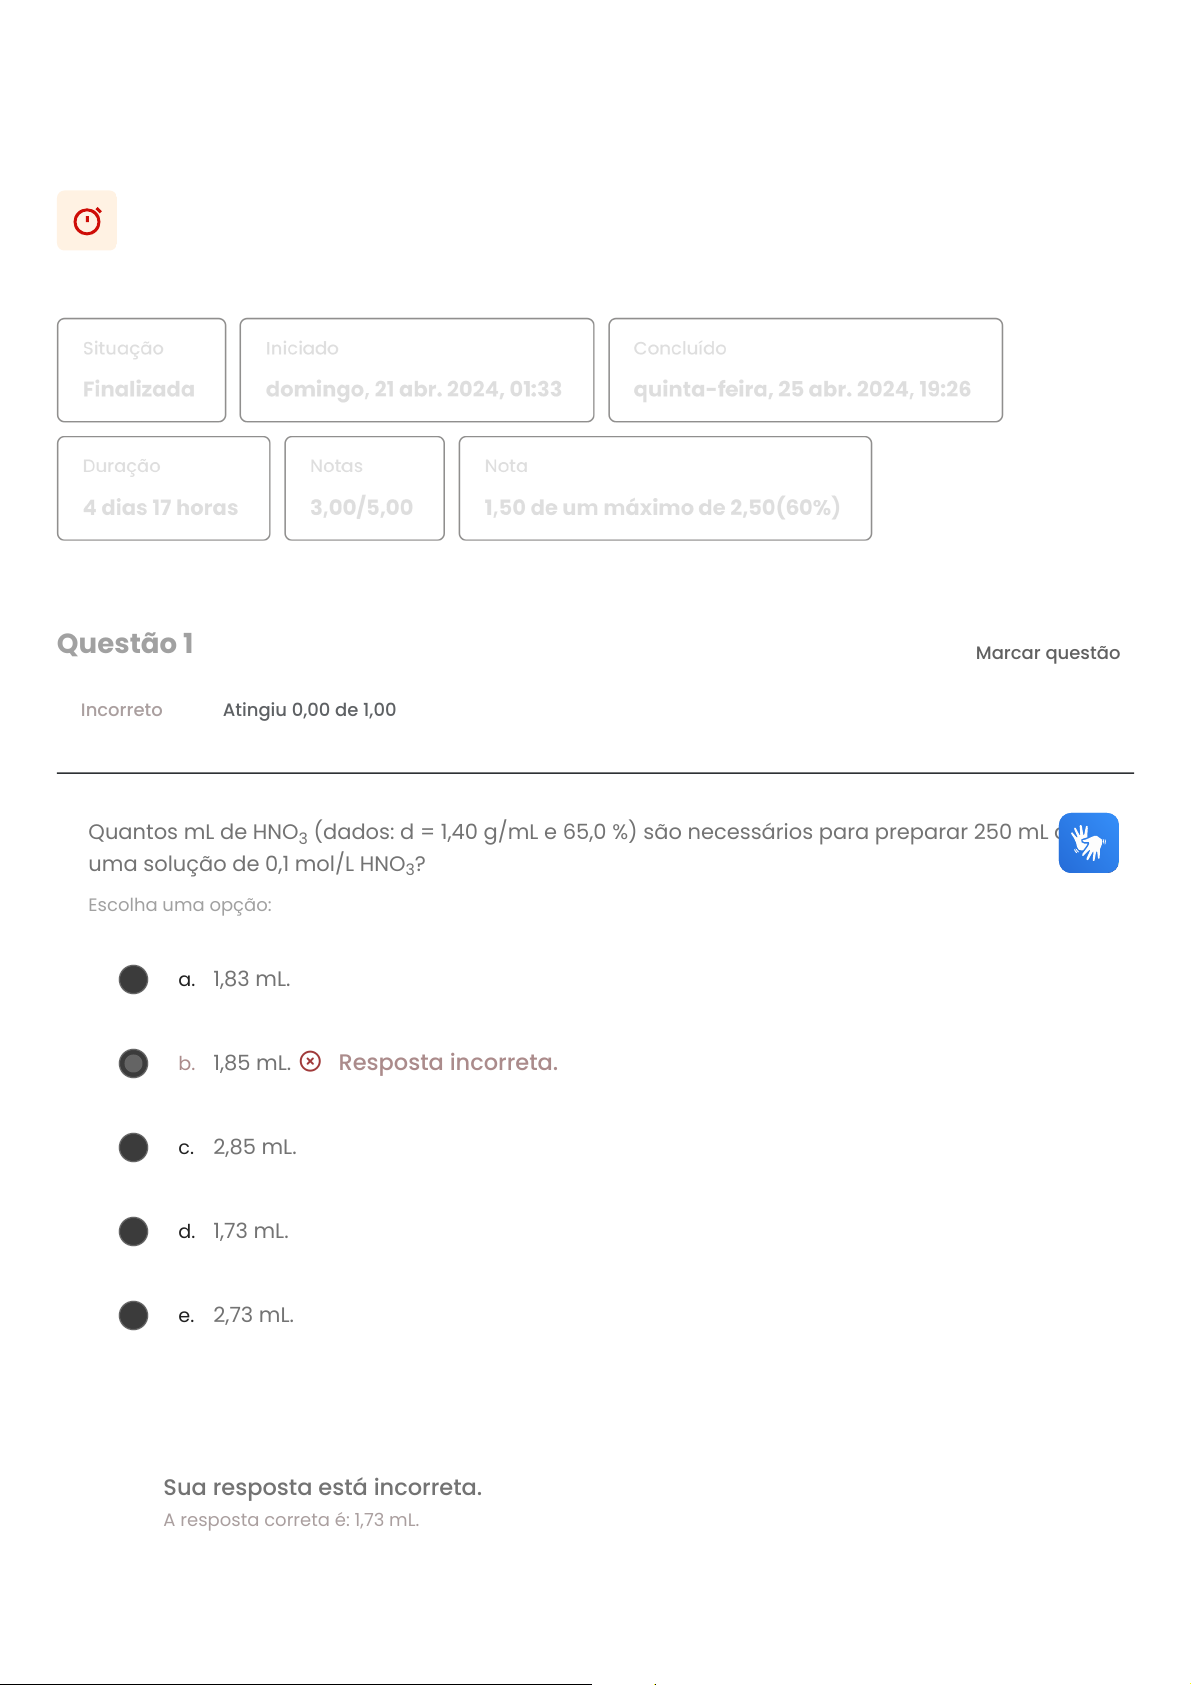
Task: Choose radio option c, 2,85 mL
Action: [x=133, y=1147]
